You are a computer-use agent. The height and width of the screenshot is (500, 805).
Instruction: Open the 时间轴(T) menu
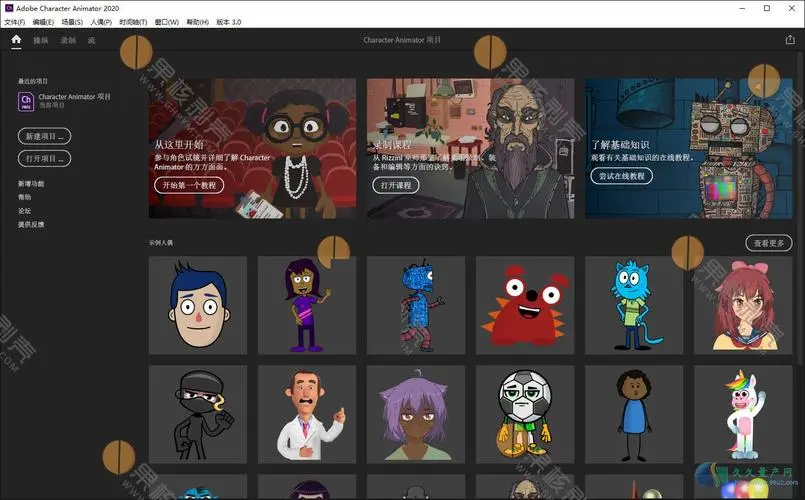134,22
